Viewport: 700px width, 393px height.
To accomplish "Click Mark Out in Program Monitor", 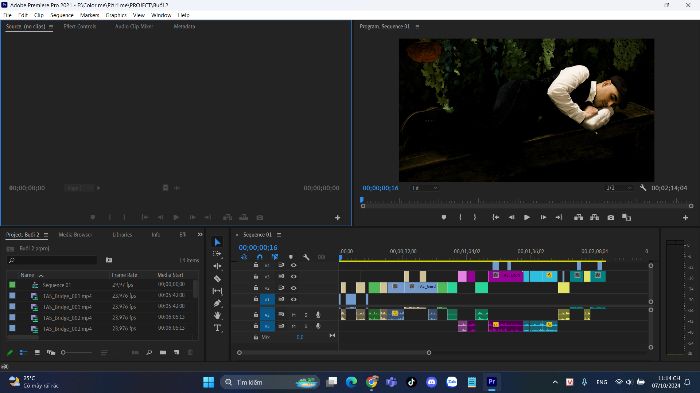I will (475, 217).
